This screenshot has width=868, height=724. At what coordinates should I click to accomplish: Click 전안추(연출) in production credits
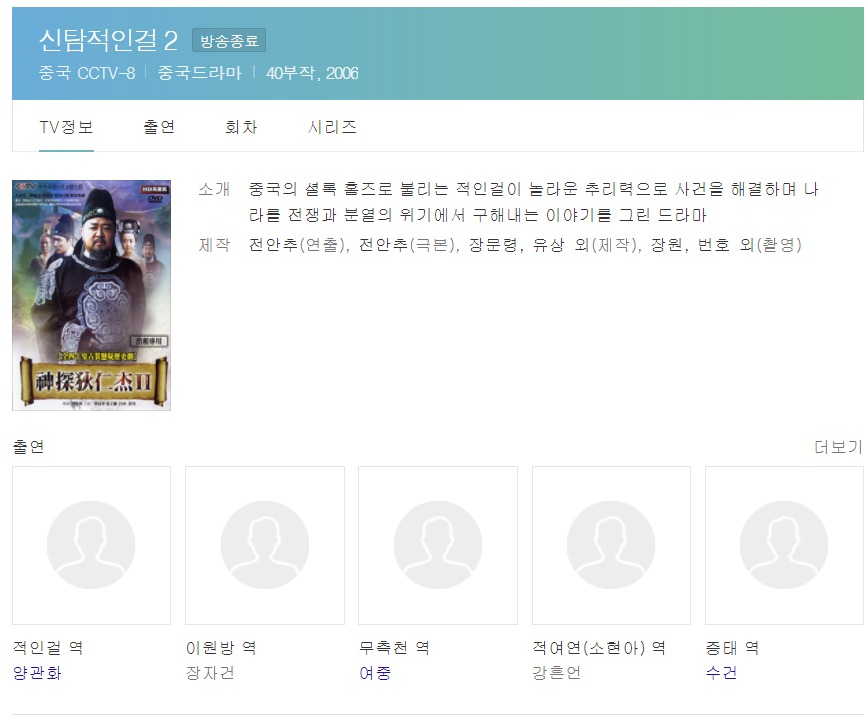299,245
